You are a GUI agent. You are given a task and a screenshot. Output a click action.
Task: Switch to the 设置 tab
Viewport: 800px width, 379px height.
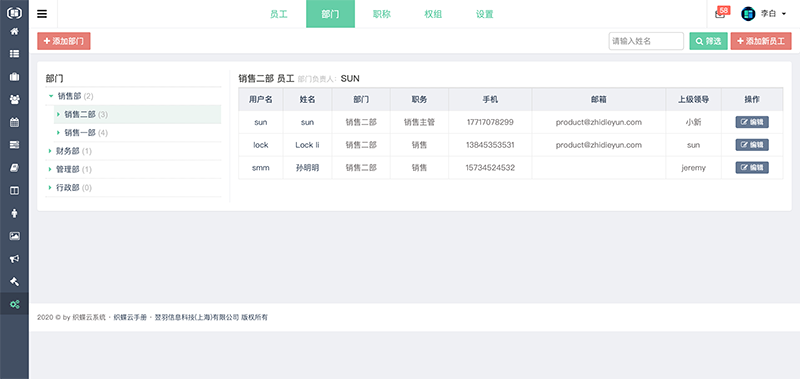point(485,14)
